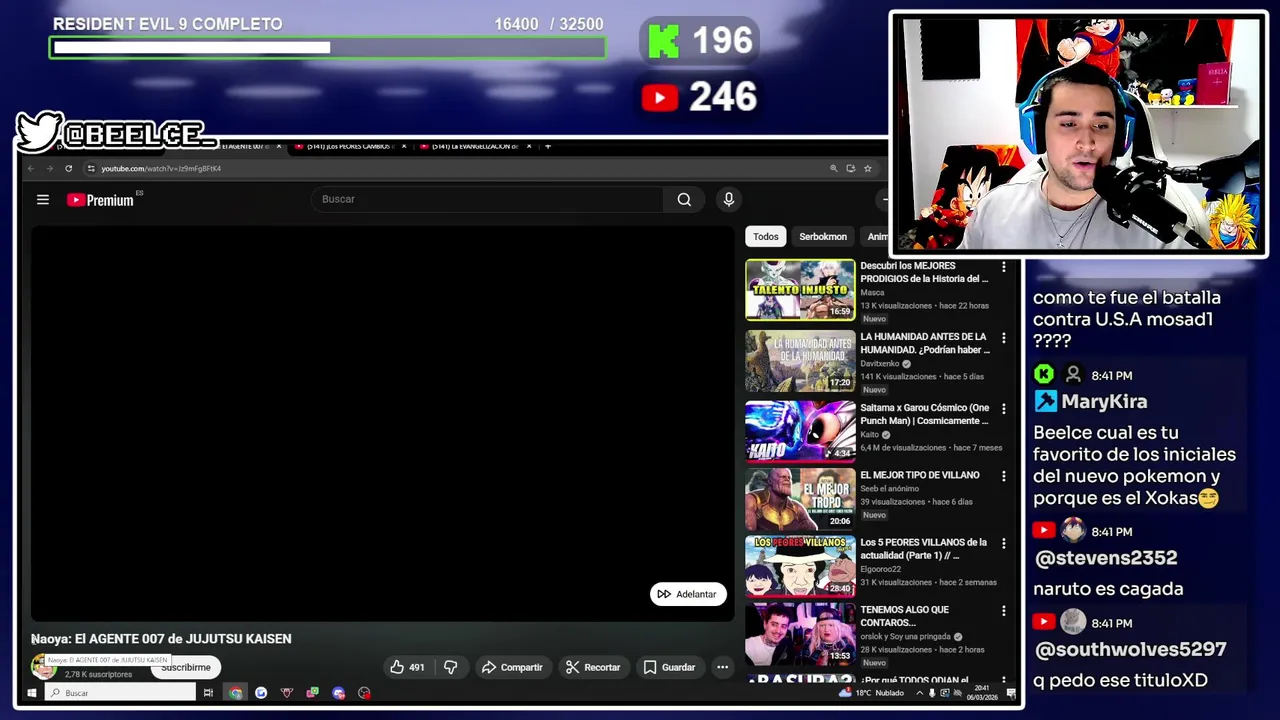Open Task View on the taskbar
The height and width of the screenshot is (720, 1280).
click(x=208, y=692)
